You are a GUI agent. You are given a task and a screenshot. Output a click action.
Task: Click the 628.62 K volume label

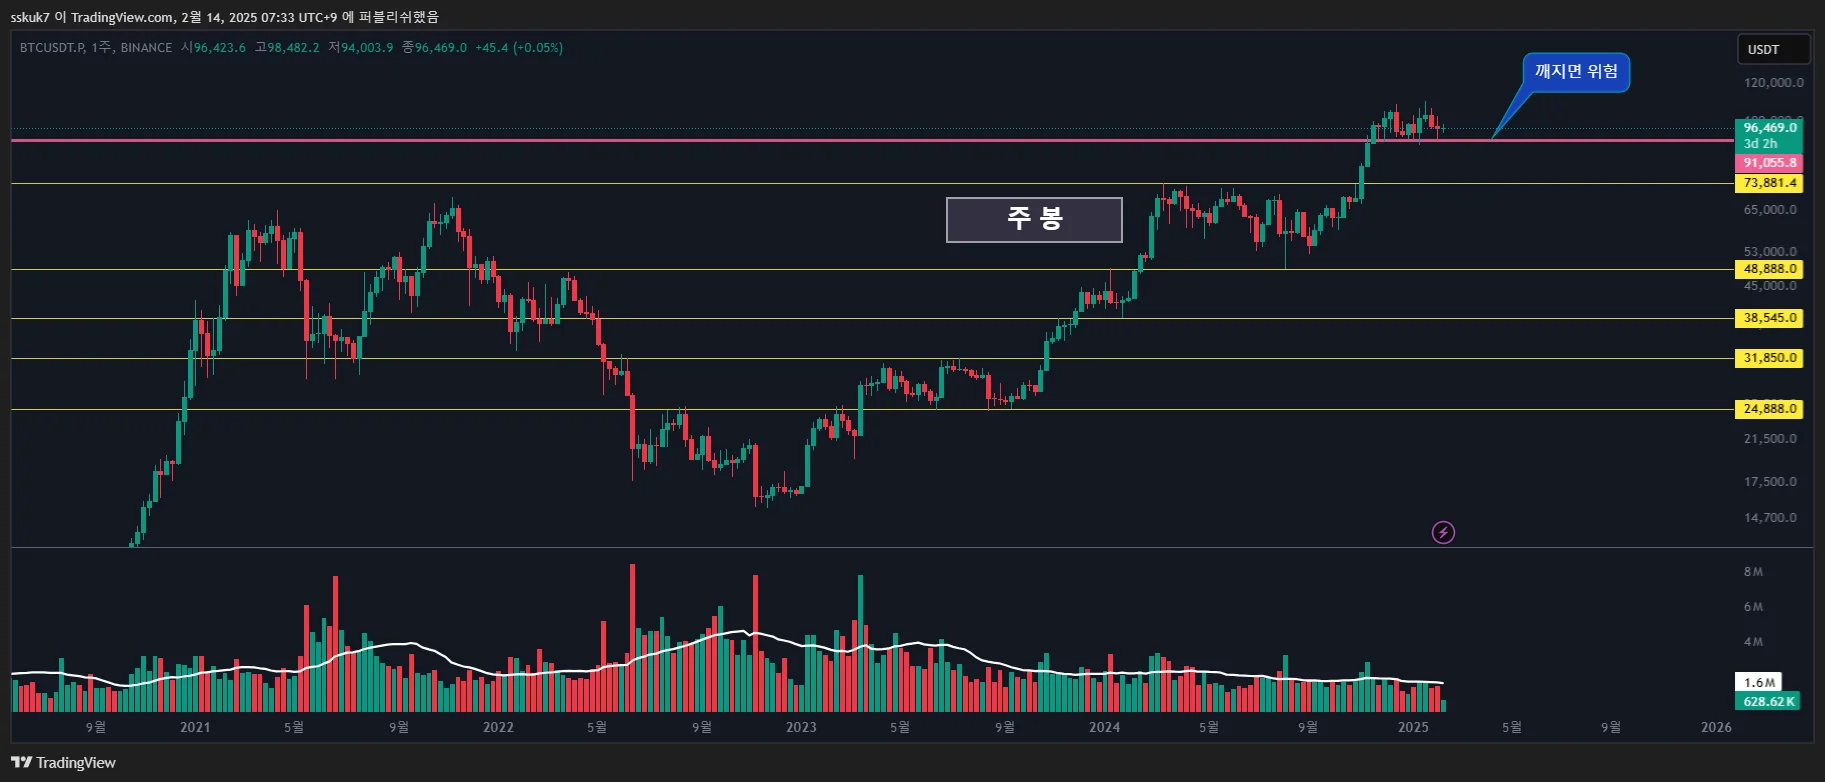coord(1769,702)
